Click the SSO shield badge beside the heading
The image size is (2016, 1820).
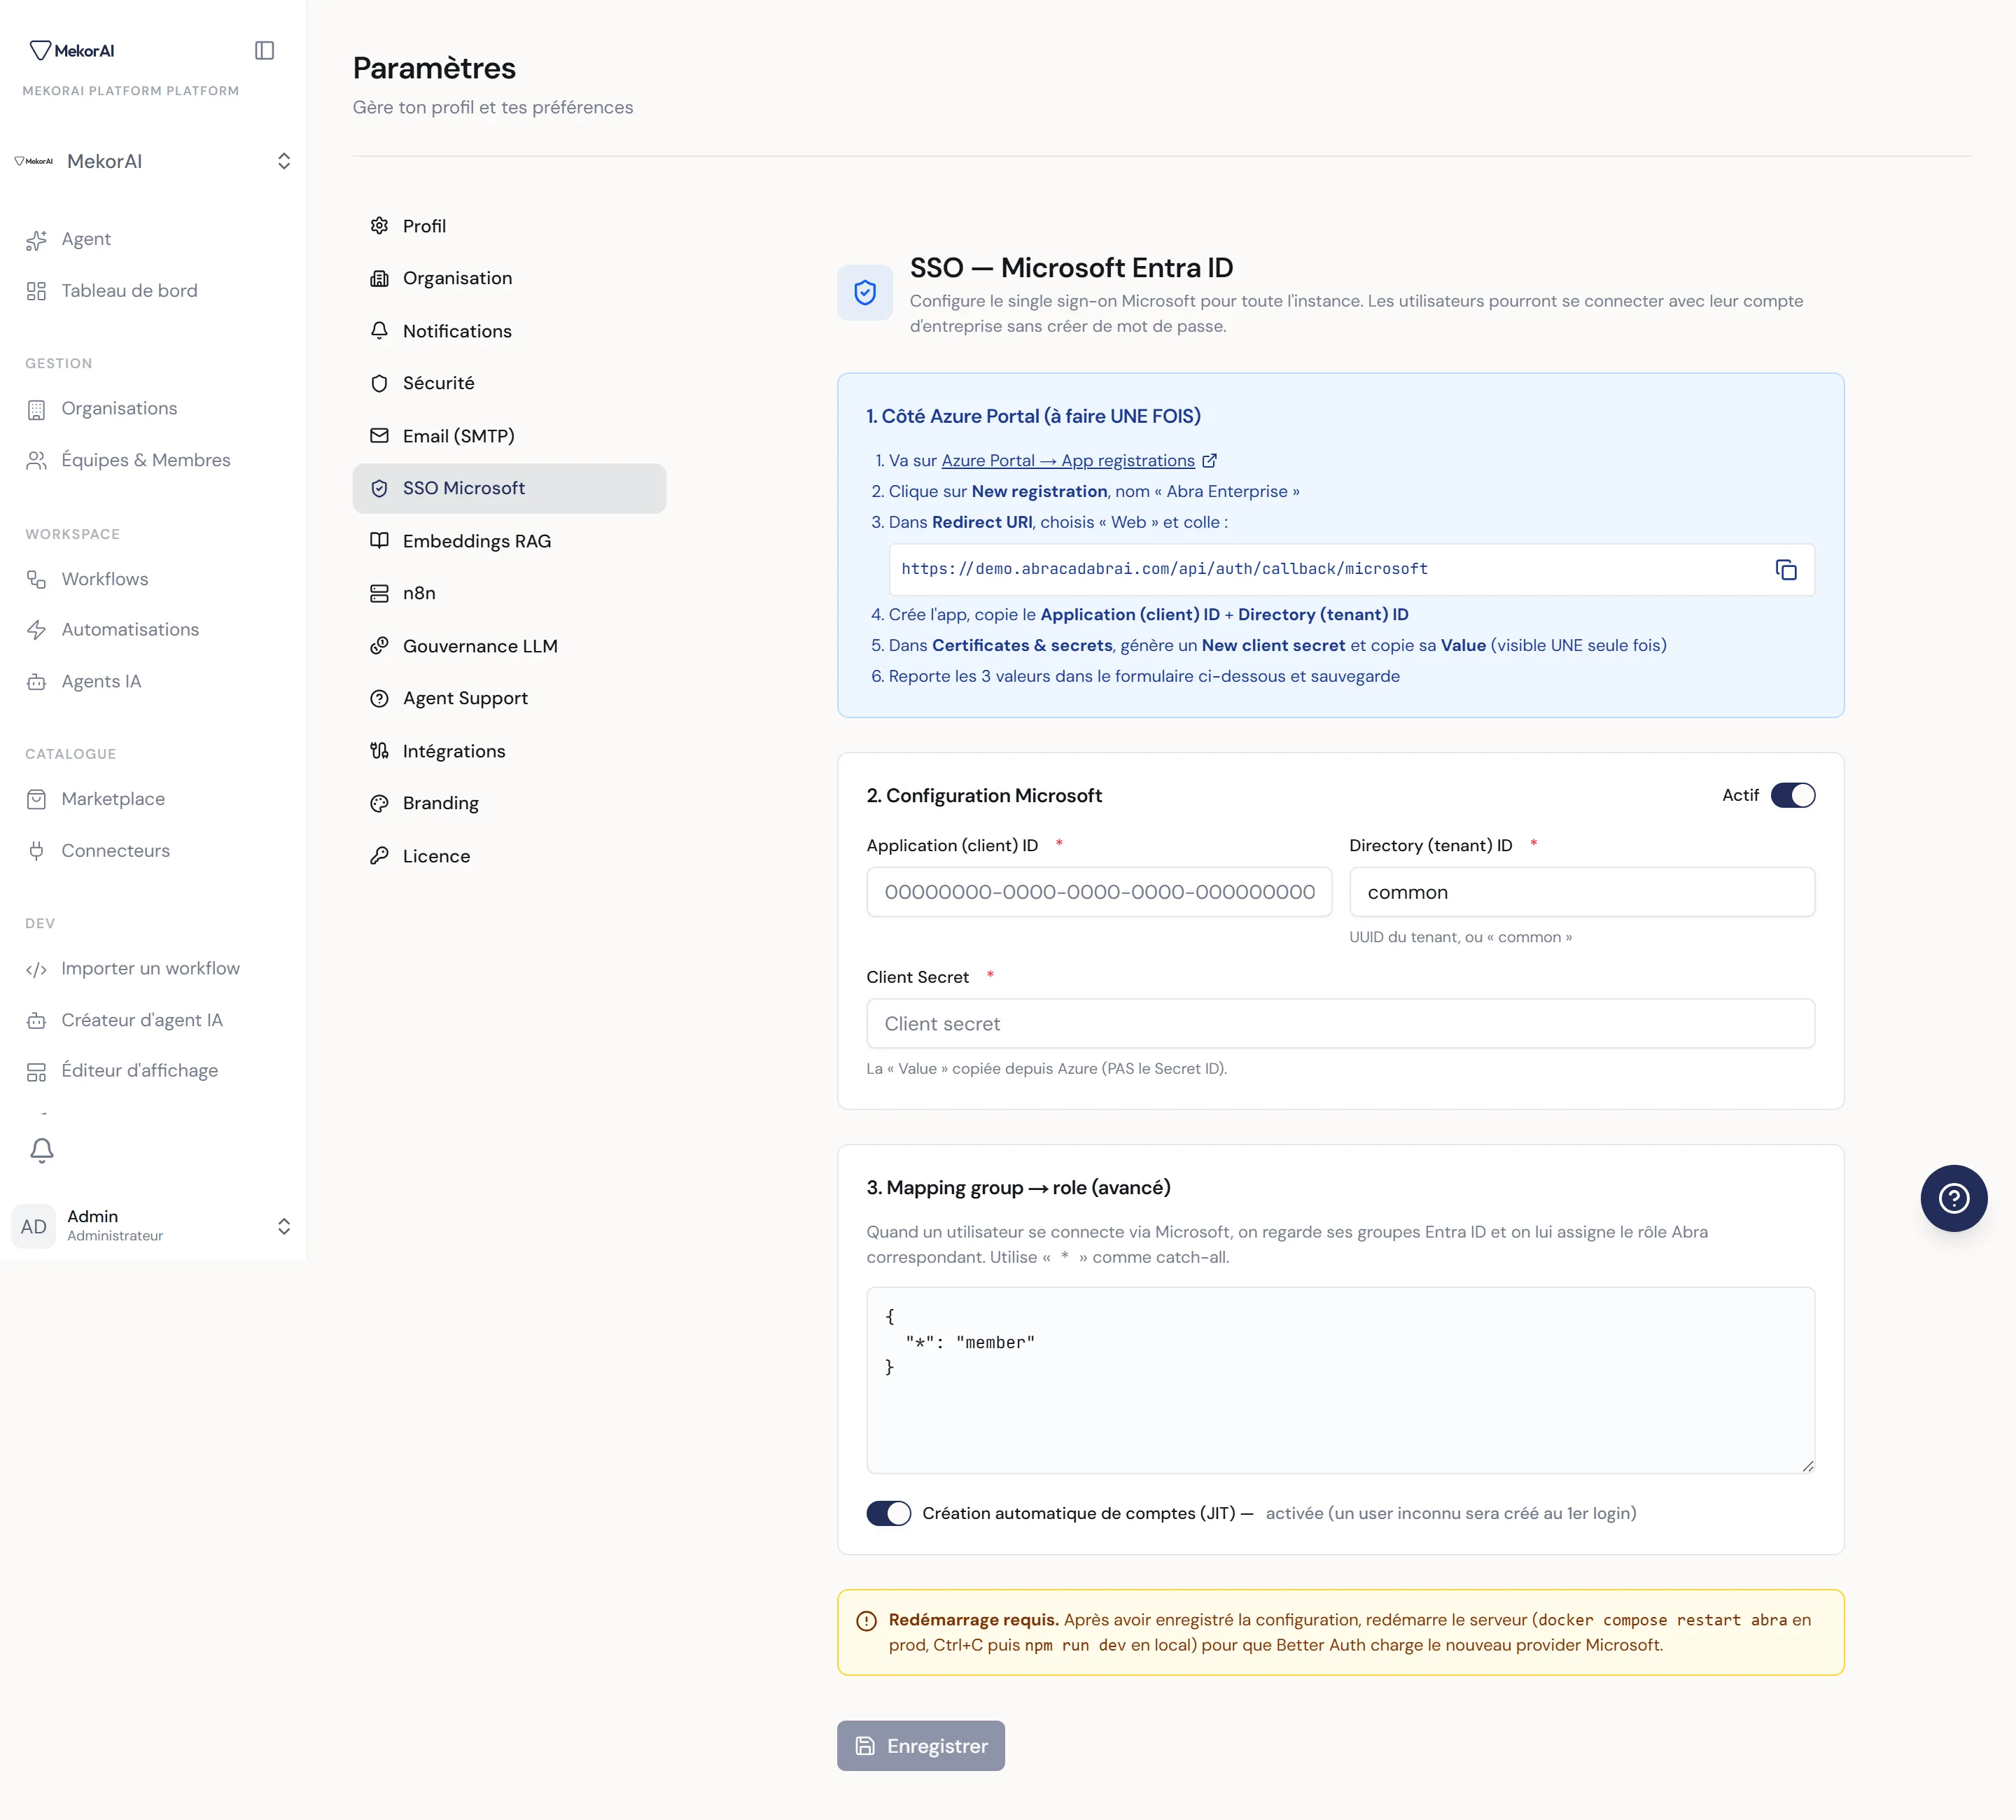(865, 292)
